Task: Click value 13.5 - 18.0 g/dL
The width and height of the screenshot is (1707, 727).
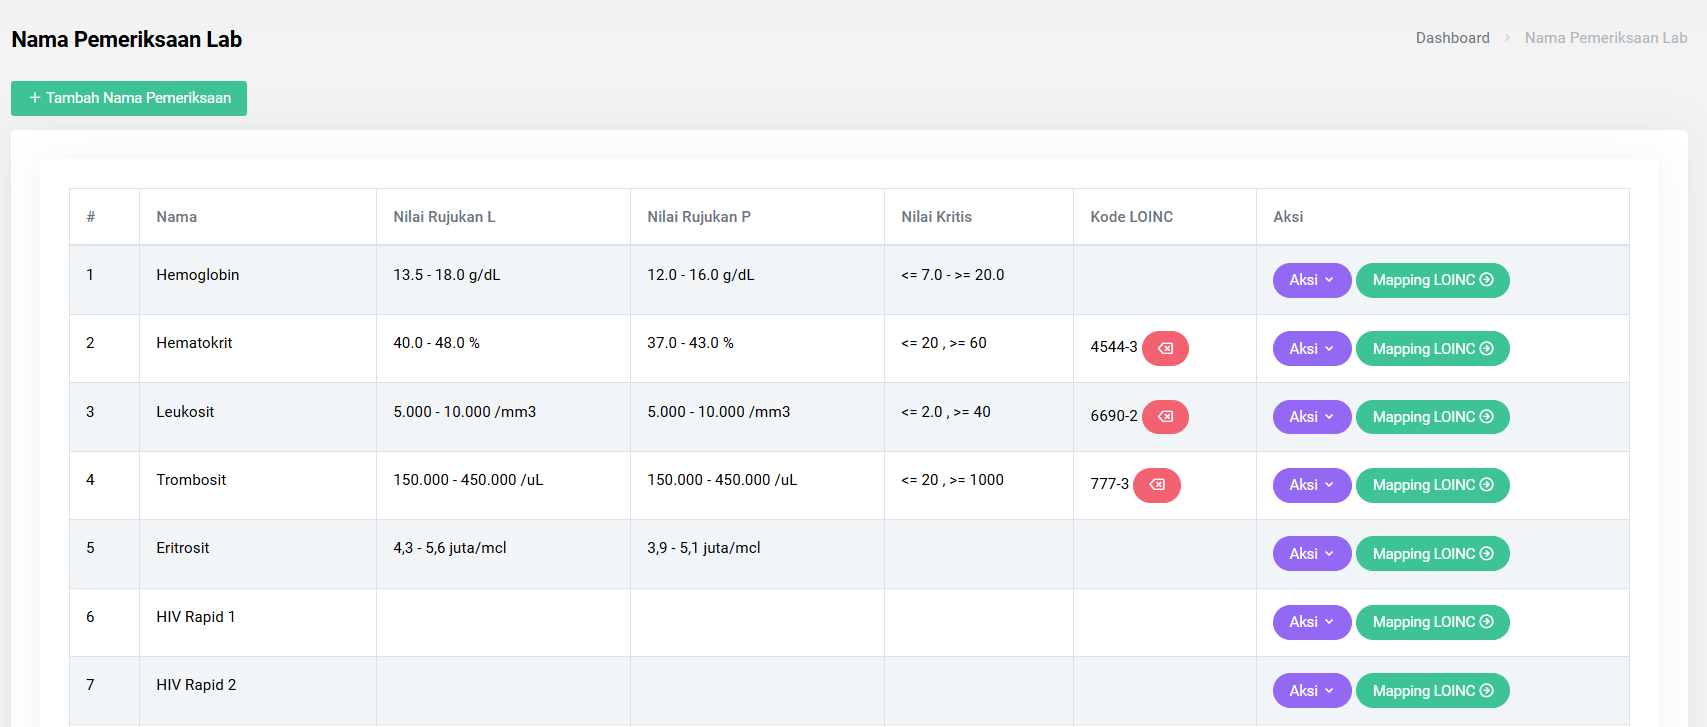Action: 447,275
